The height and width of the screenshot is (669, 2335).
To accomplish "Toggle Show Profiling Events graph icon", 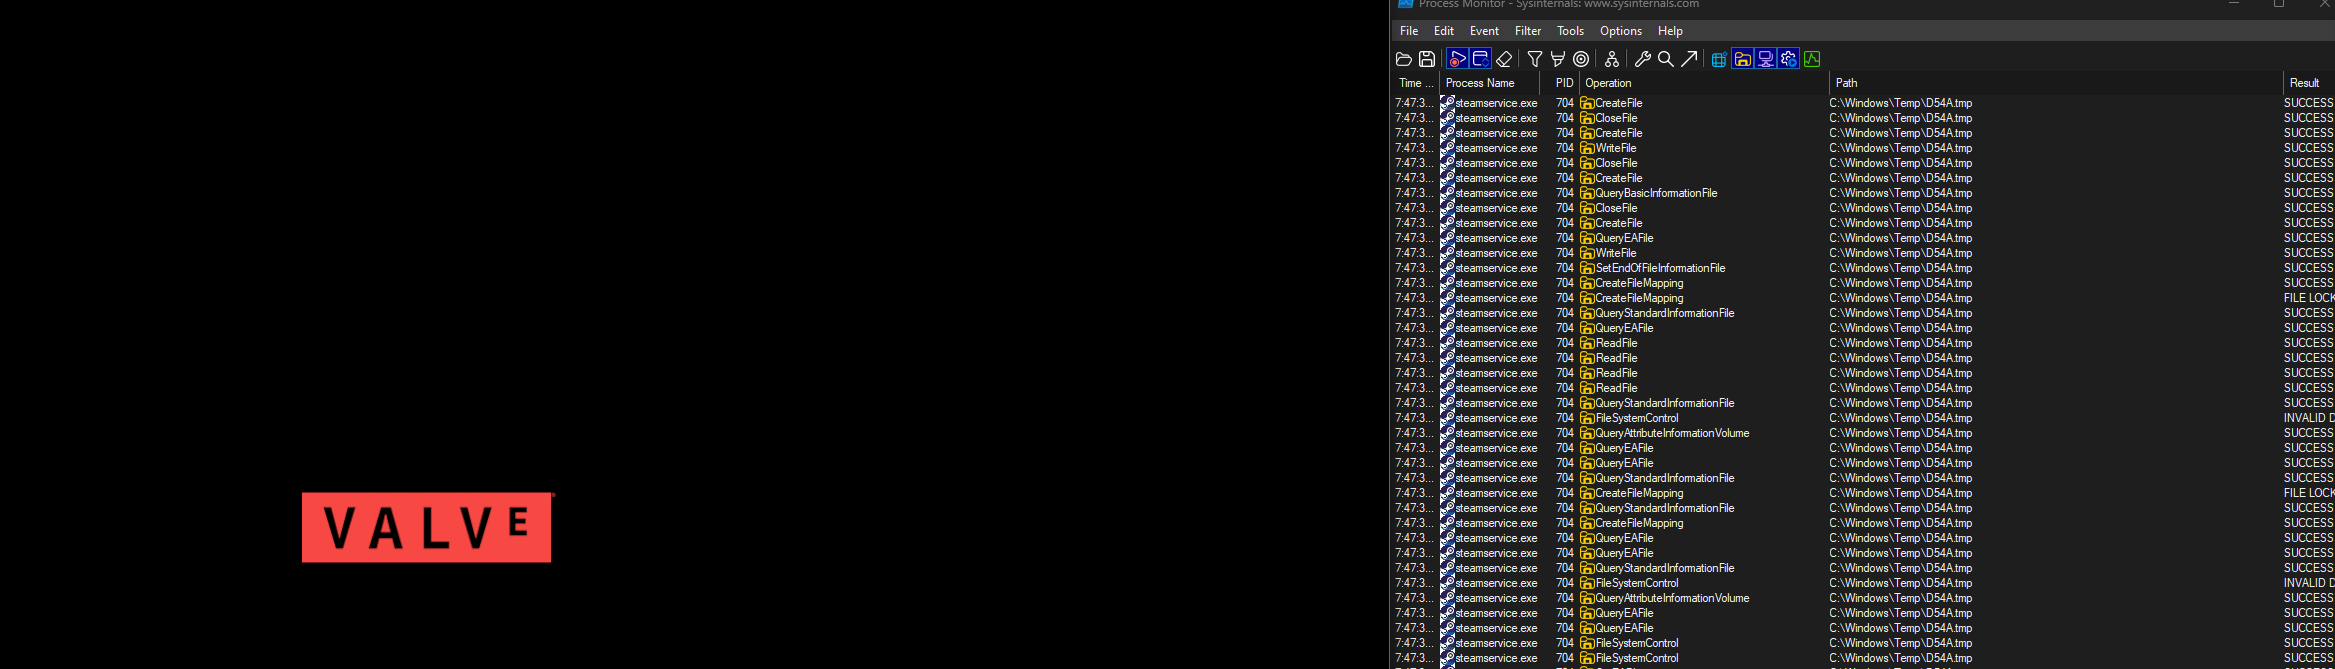I will click(x=1812, y=59).
